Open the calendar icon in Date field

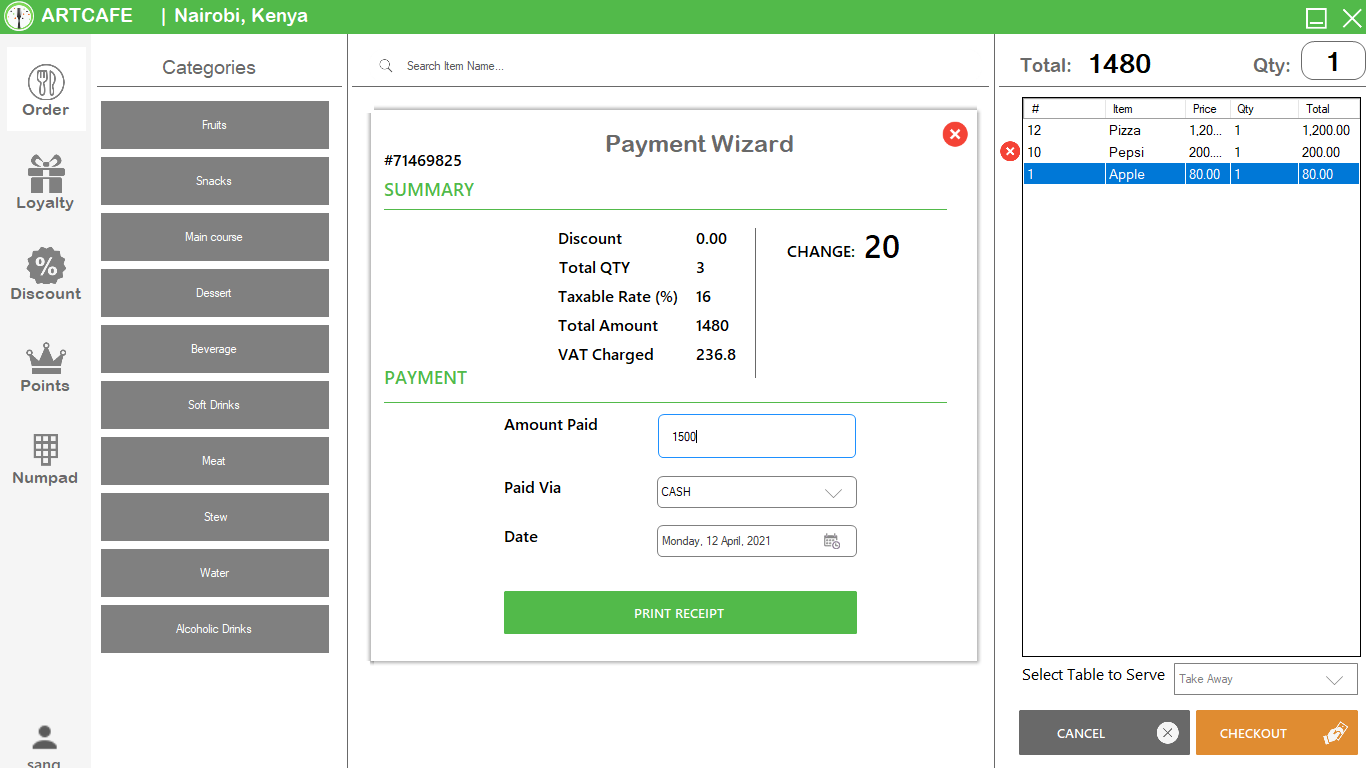point(833,540)
